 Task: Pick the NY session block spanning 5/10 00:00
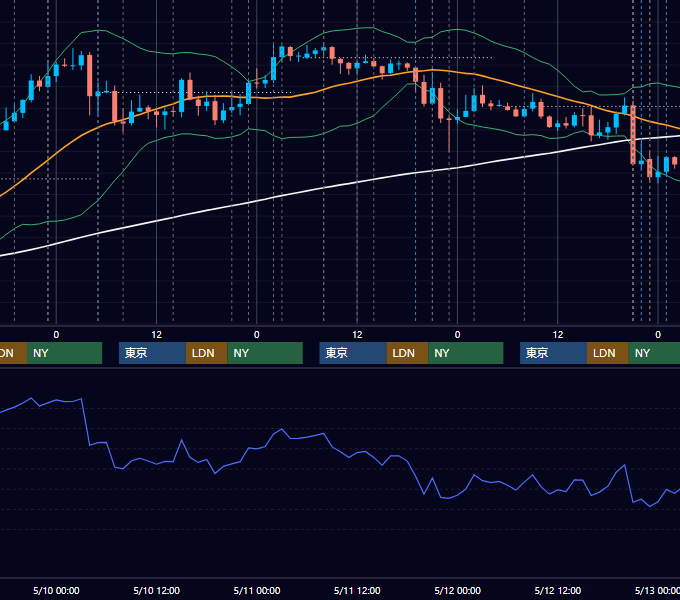pyautogui.click(x=64, y=353)
